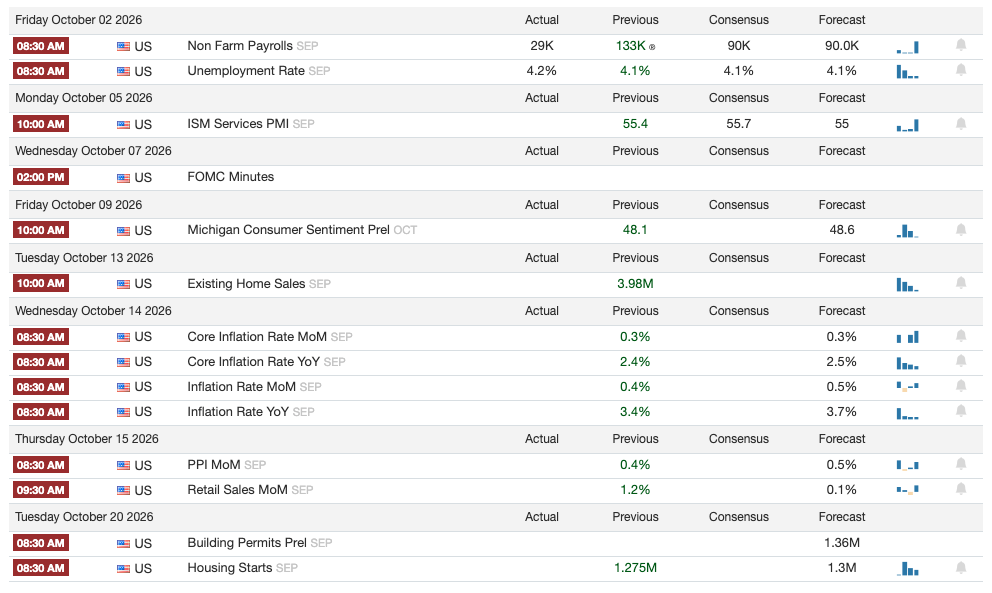The width and height of the screenshot is (992, 593).
Task: Click the 133K previous payrolls value
Action: point(631,46)
